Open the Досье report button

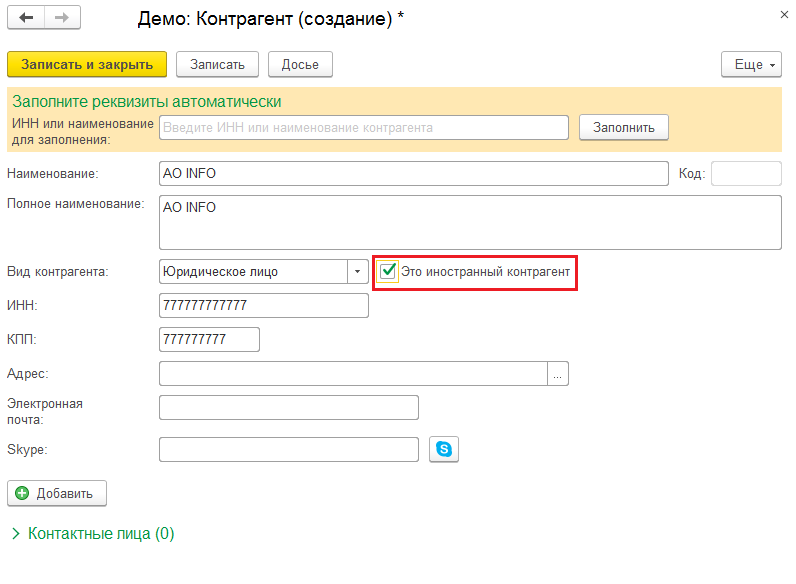pyautogui.click(x=300, y=64)
